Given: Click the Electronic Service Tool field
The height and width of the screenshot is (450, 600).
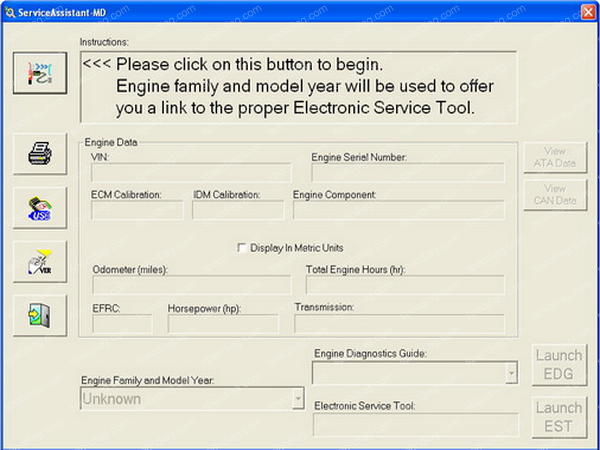Looking at the screenshot, I should point(415,425).
